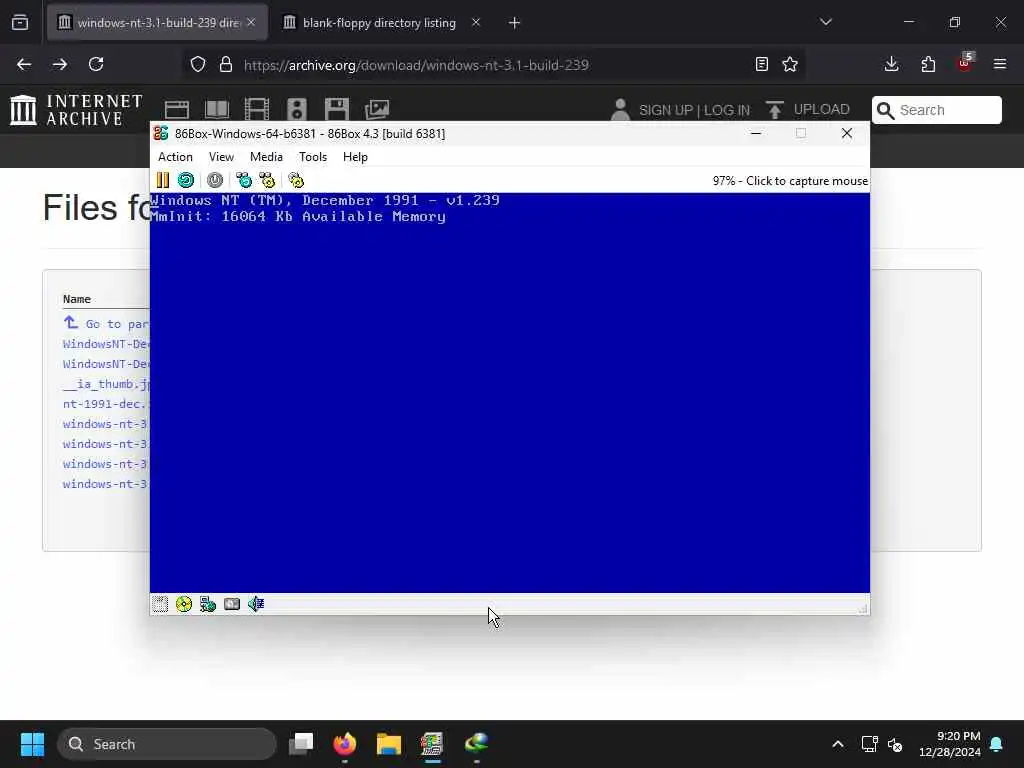Viewport: 1024px width, 768px height.
Task: Go back in the browser
Action: (x=24, y=64)
